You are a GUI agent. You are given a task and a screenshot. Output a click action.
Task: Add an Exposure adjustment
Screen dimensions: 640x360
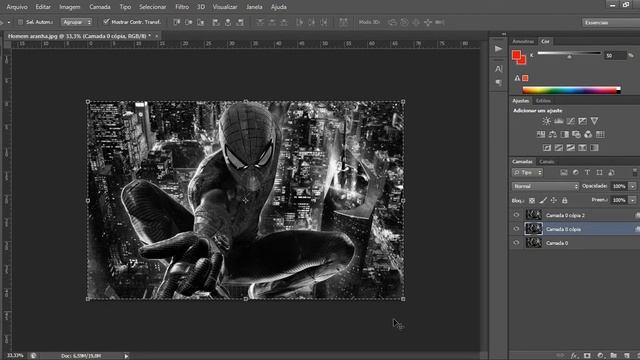582,121
